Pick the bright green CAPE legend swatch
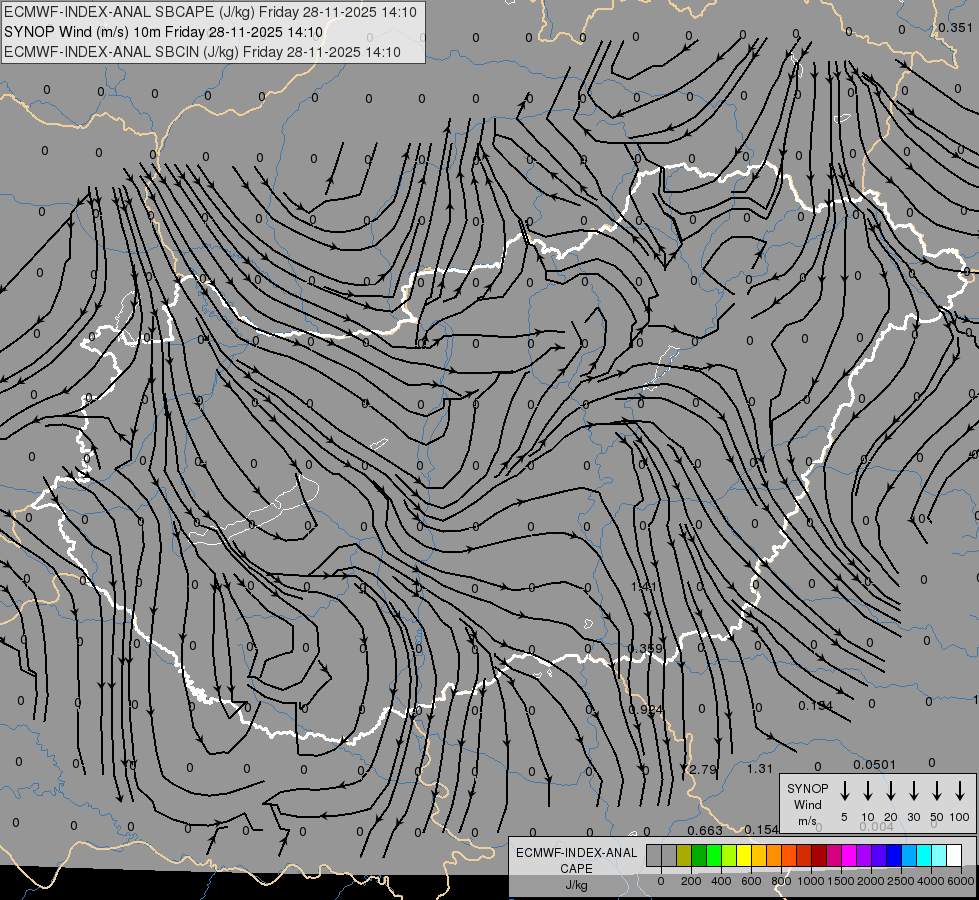The image size is (979, 900). (714, 855)
